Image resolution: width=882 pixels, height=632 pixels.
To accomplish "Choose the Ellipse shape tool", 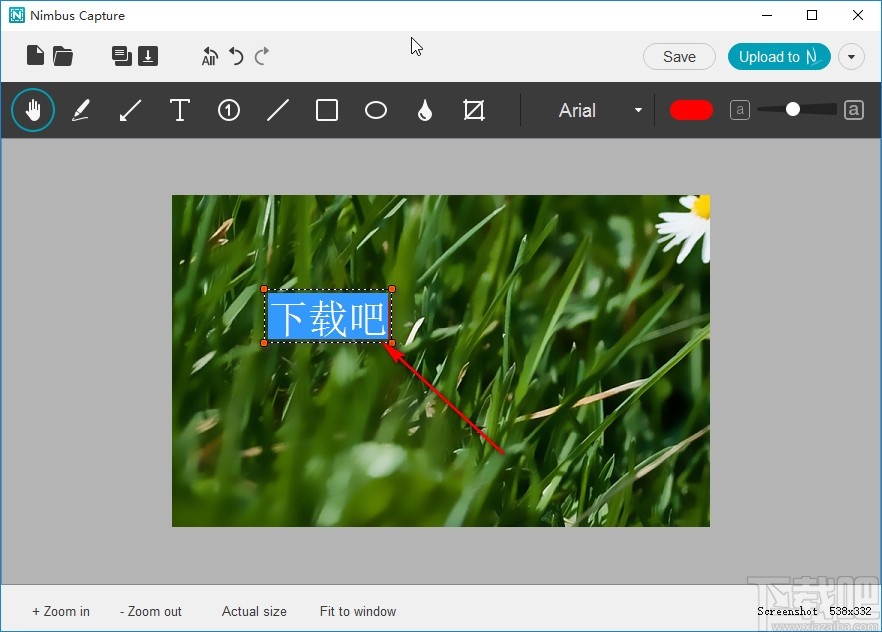I will (376, 110).
